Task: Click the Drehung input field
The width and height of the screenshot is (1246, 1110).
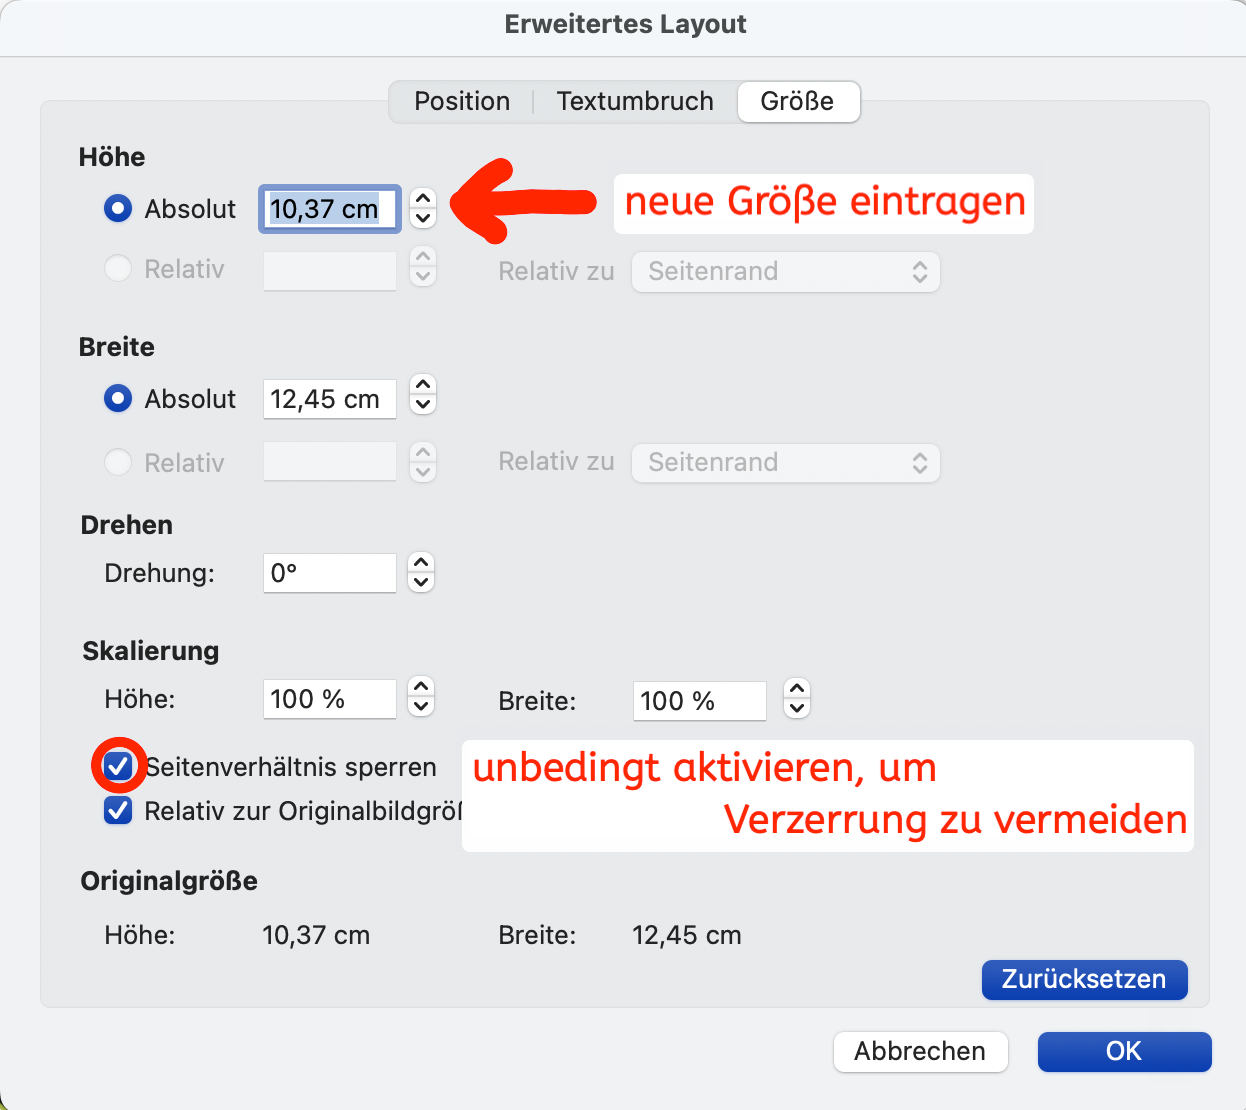Action: 329,573
